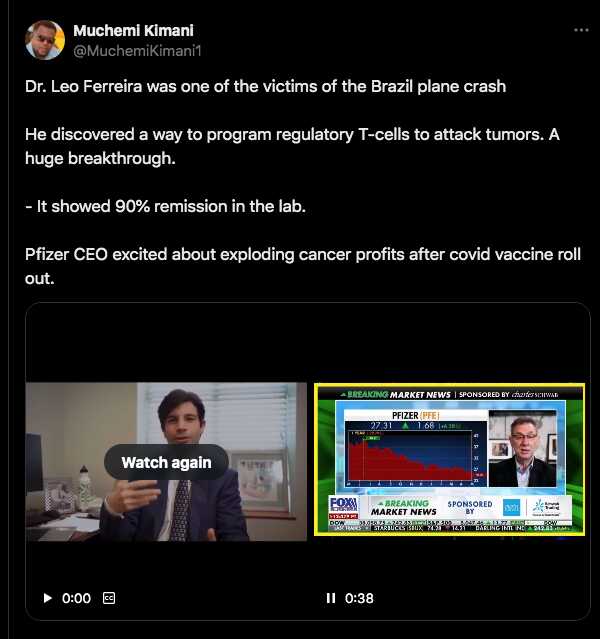The image size is (600, 639).
Task: Click the Muchemi Kimani display name
Action: (133, 31)
